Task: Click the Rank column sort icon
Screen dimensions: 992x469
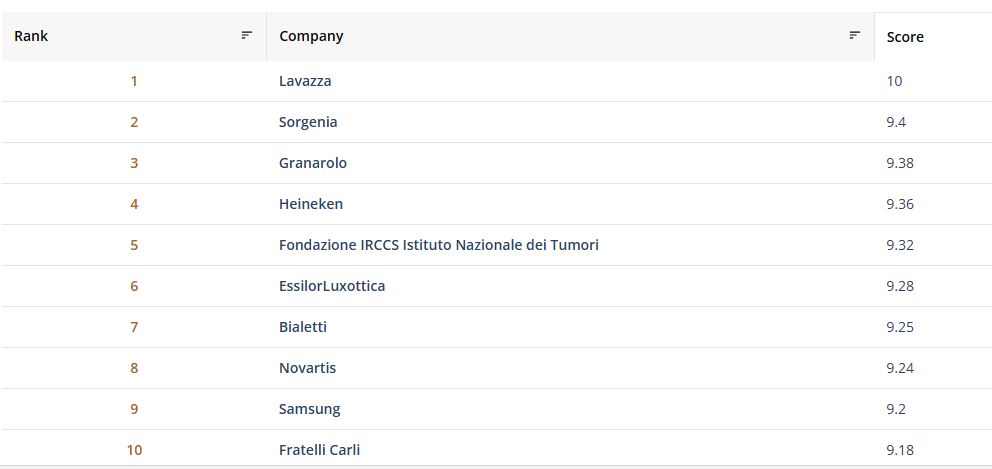Action: 247,35
